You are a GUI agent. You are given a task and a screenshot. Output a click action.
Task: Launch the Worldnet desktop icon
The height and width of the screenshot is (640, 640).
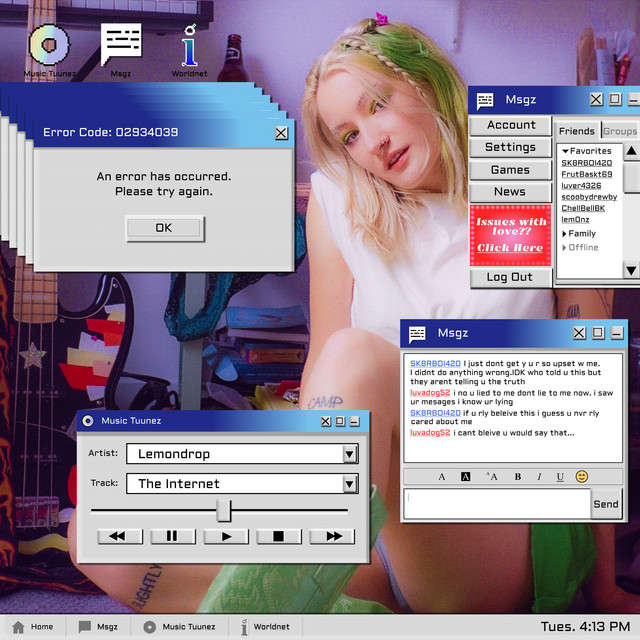[x=188, y=48]
